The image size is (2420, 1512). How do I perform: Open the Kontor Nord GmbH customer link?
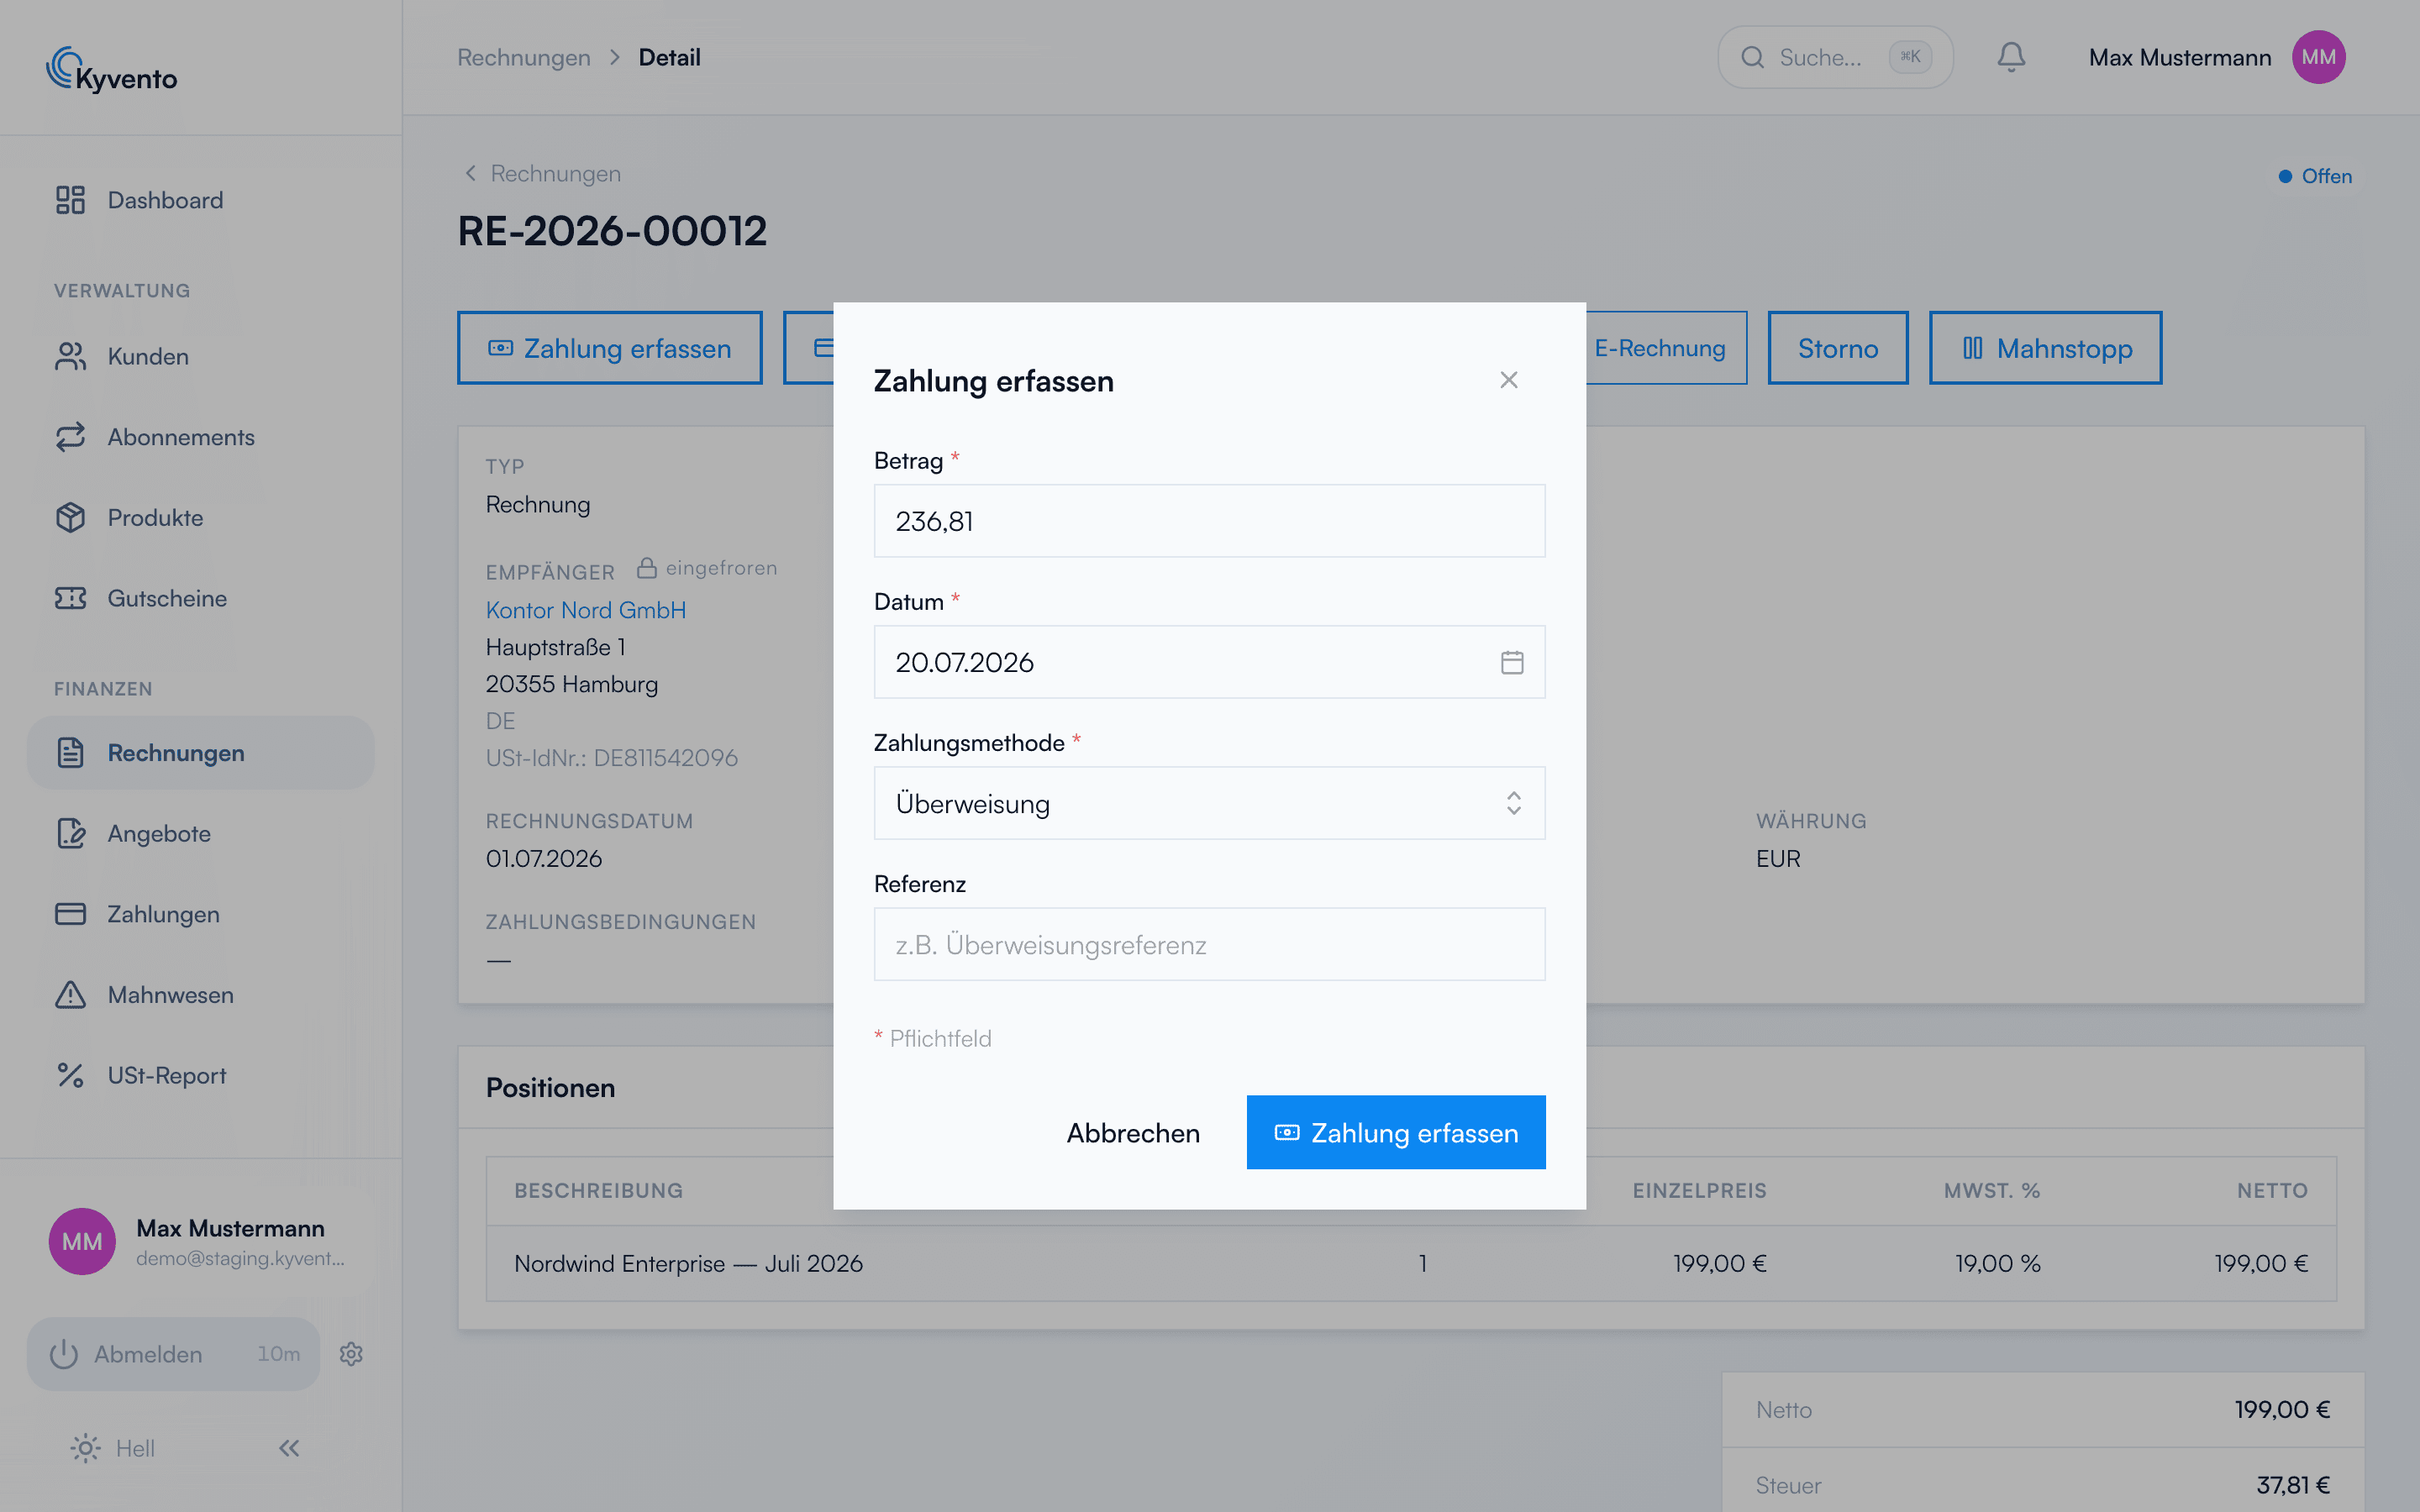(x=586, y=610)
